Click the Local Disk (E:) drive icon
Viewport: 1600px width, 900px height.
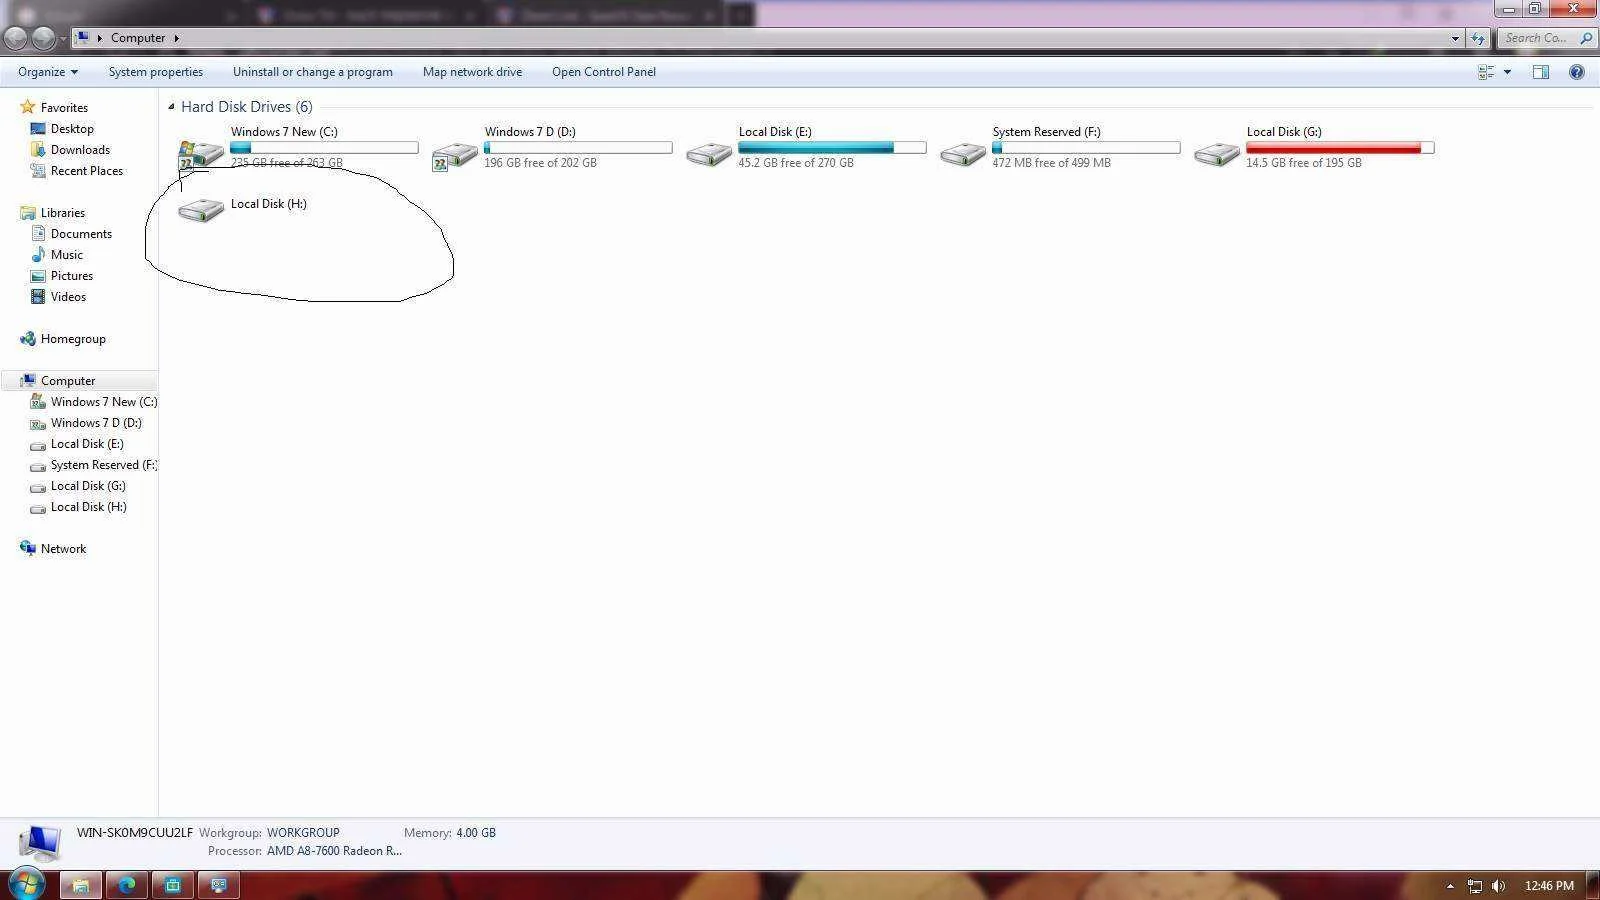[x=709, y=155]
